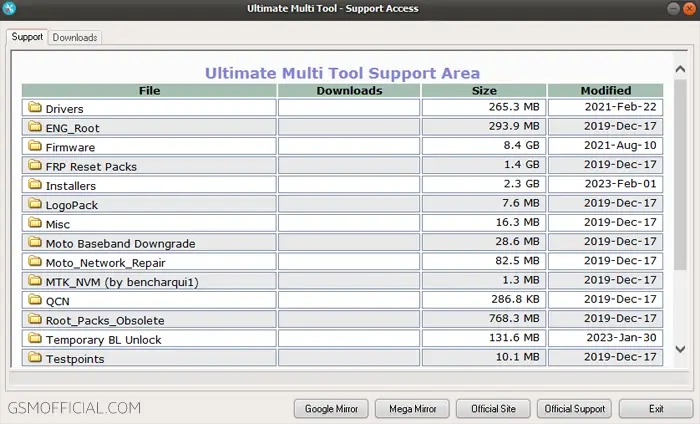Open the Misc folder icon
The image size is (700, 424).
click(35, 222)
